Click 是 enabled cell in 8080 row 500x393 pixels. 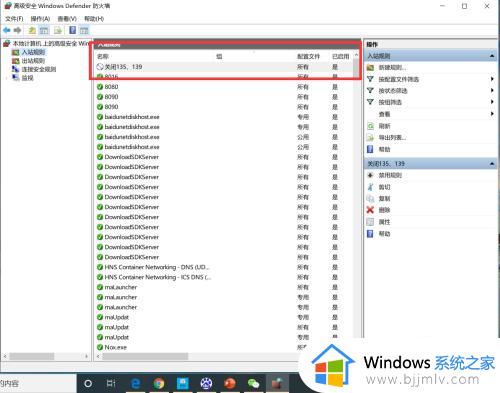[335, 87]
